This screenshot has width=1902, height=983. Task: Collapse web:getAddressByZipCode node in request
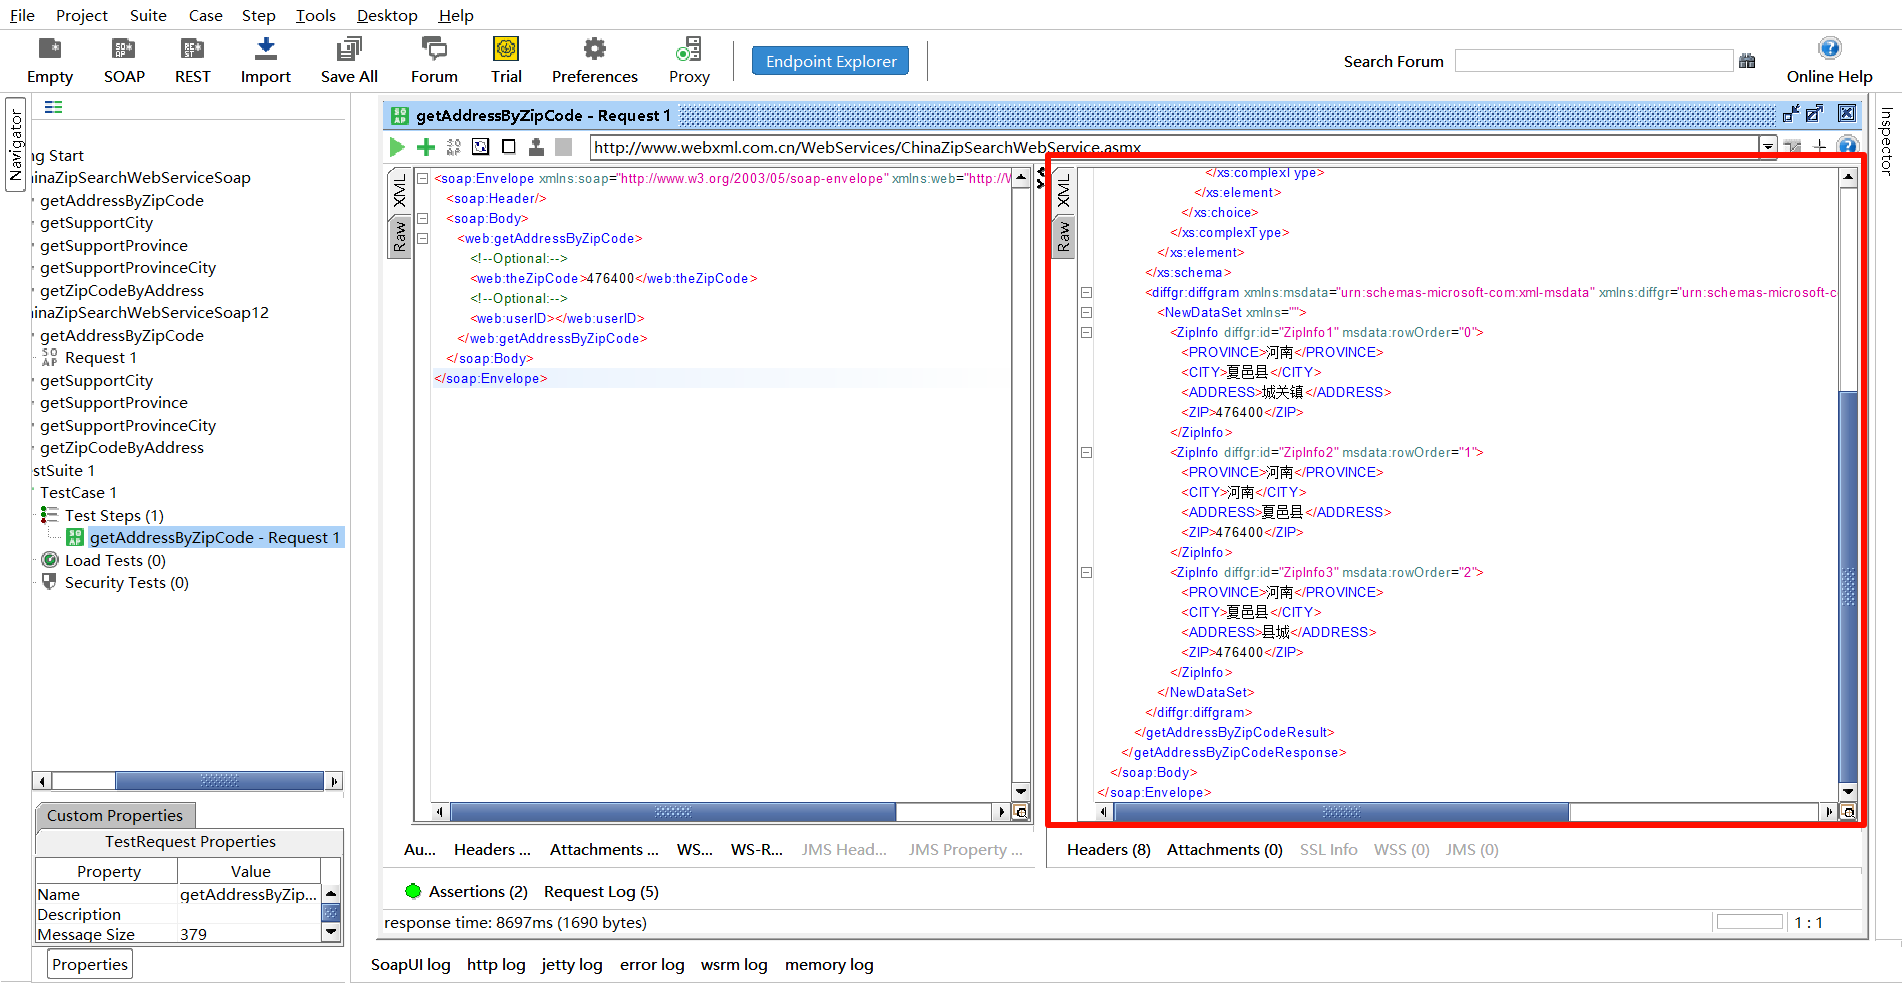tap(423, 239)
